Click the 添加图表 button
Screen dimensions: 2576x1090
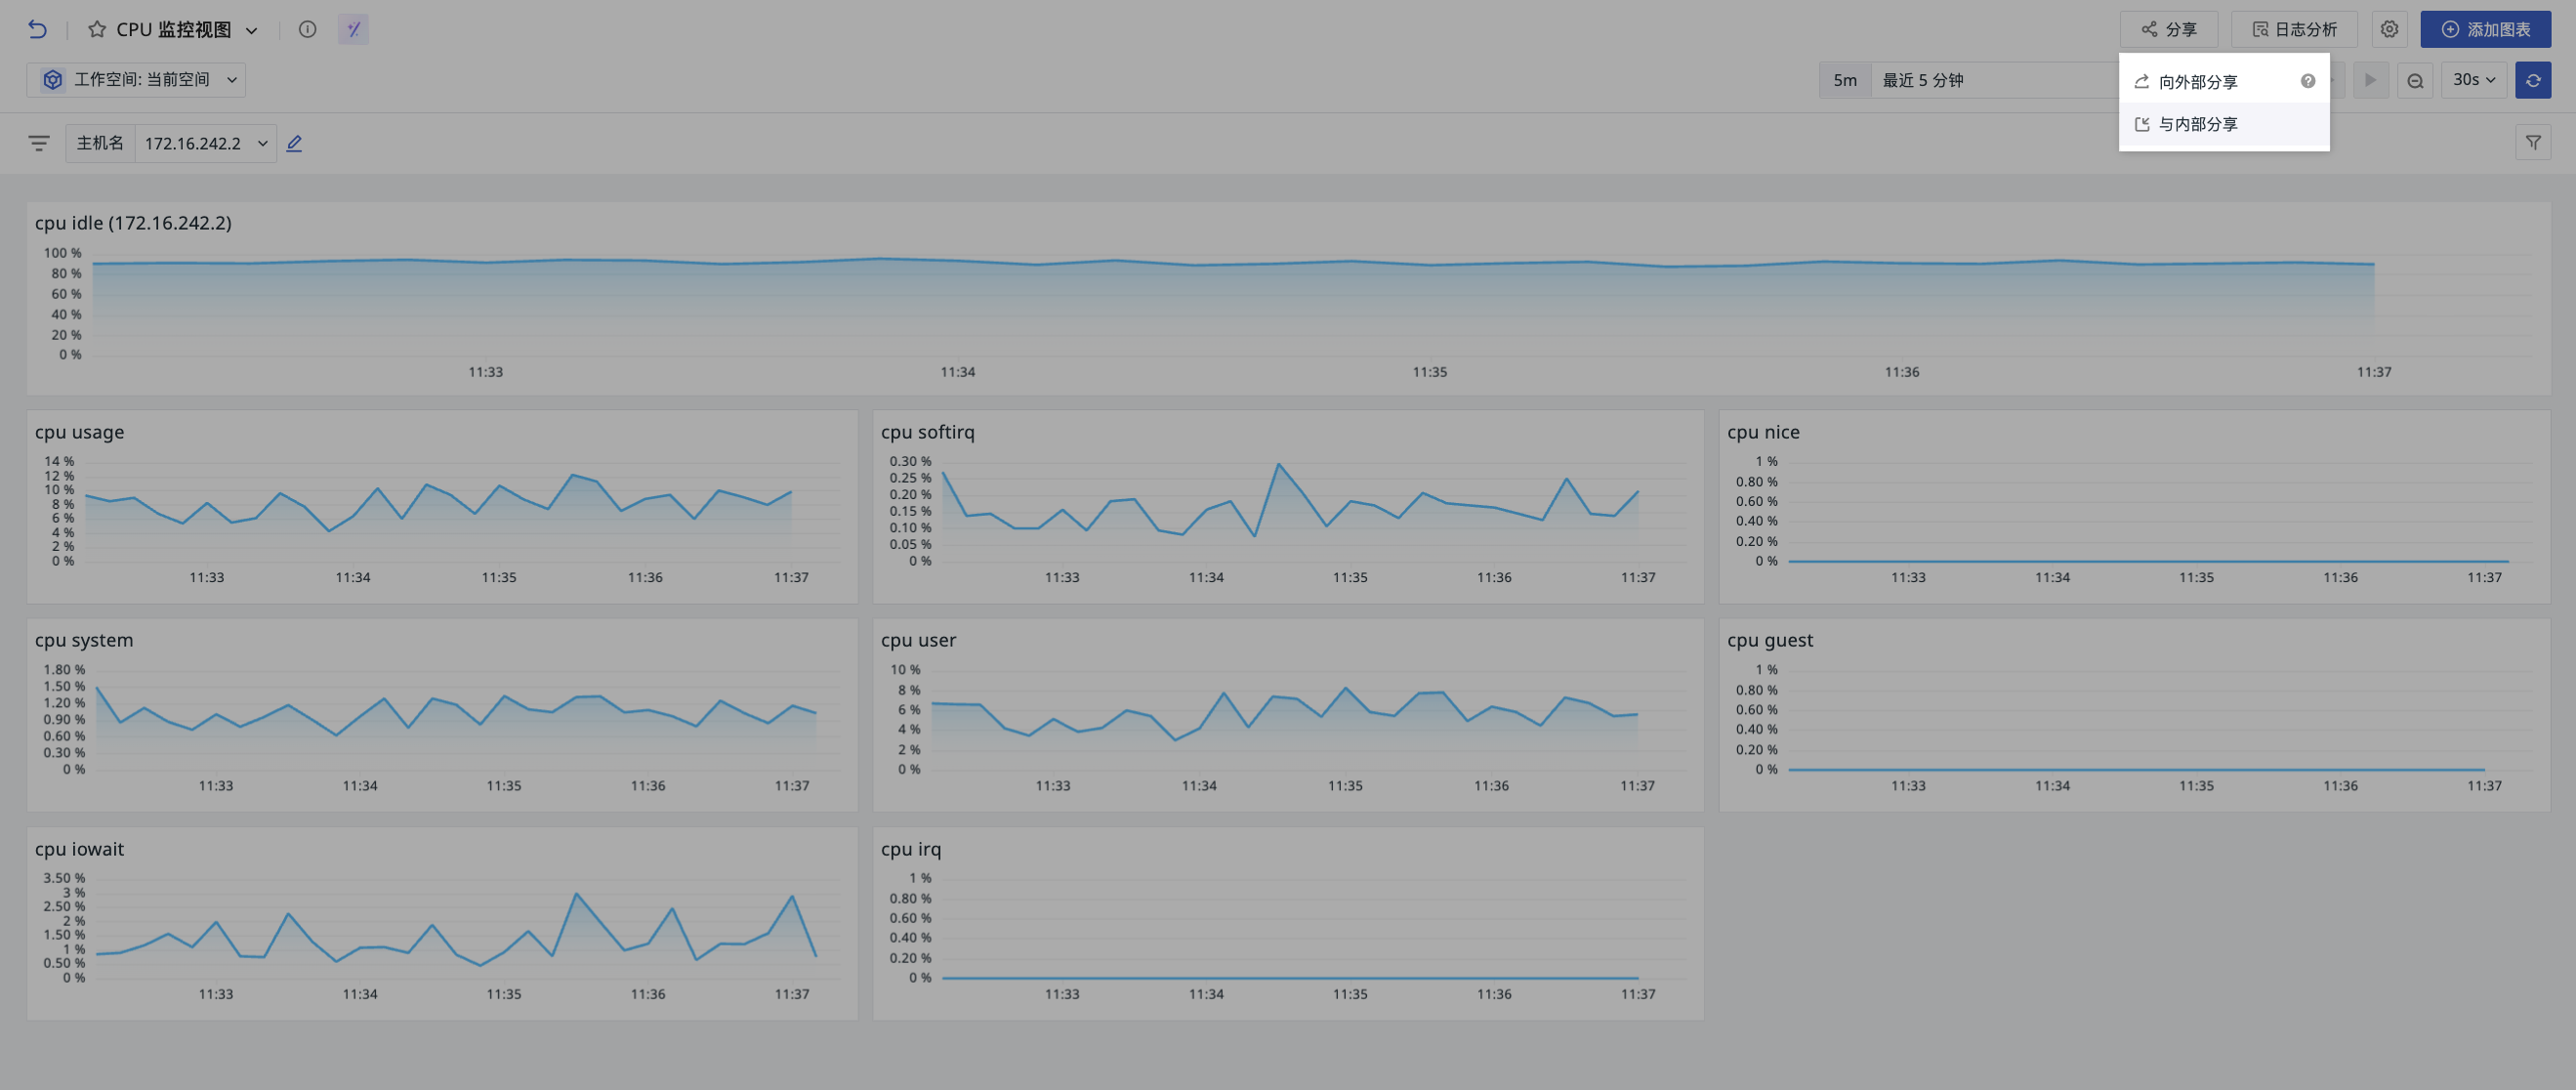point(2484,30)
